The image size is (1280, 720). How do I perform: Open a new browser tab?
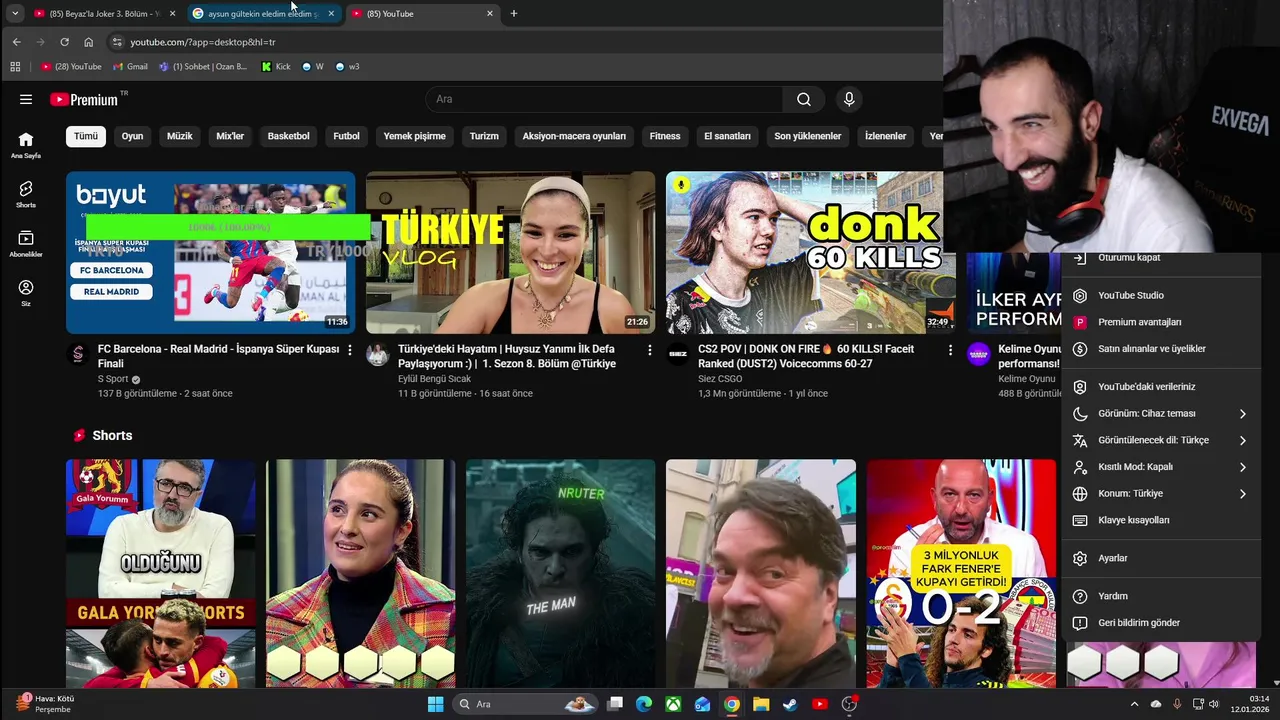(x=514, y=13)
